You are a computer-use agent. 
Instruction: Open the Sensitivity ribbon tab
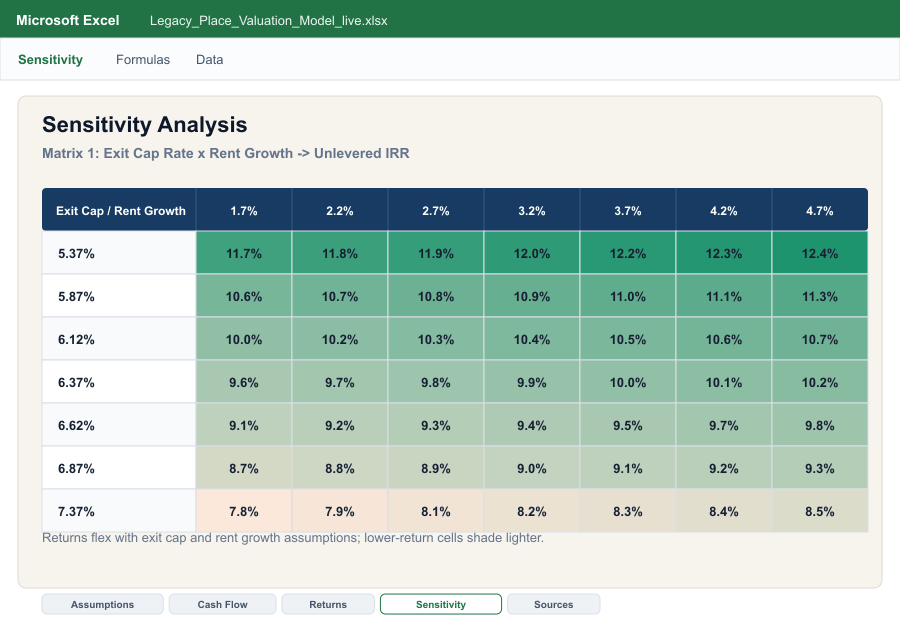[x=51, y=60]
